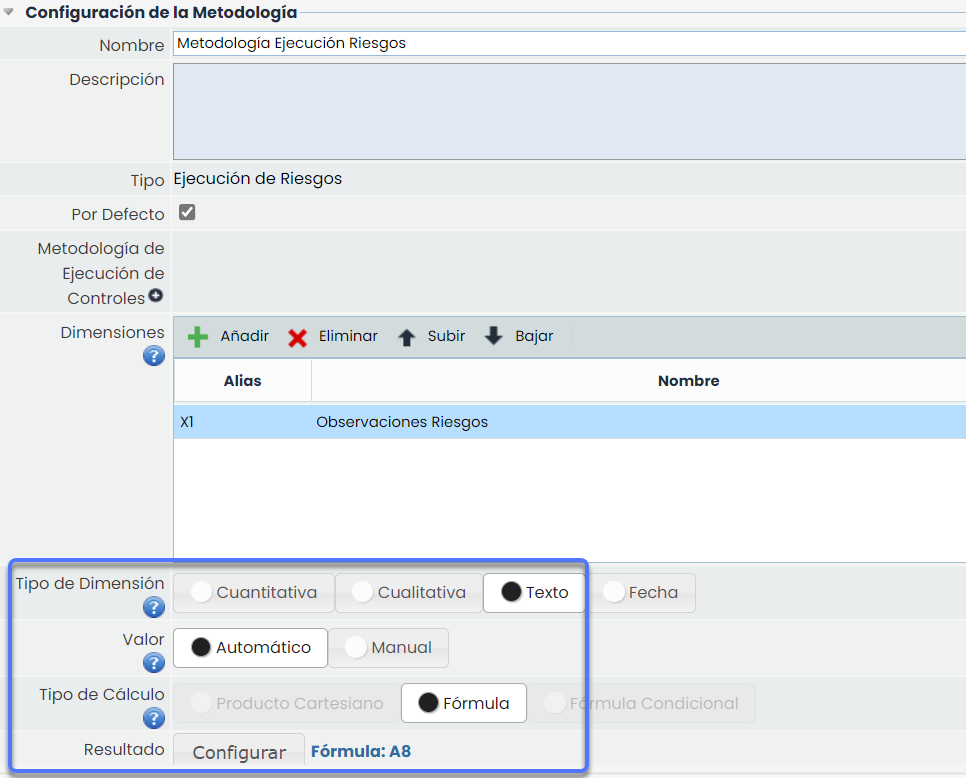966x778 pixels.
Task: Open help icon under Tipo de Dimensión
Action: (153, 607)
